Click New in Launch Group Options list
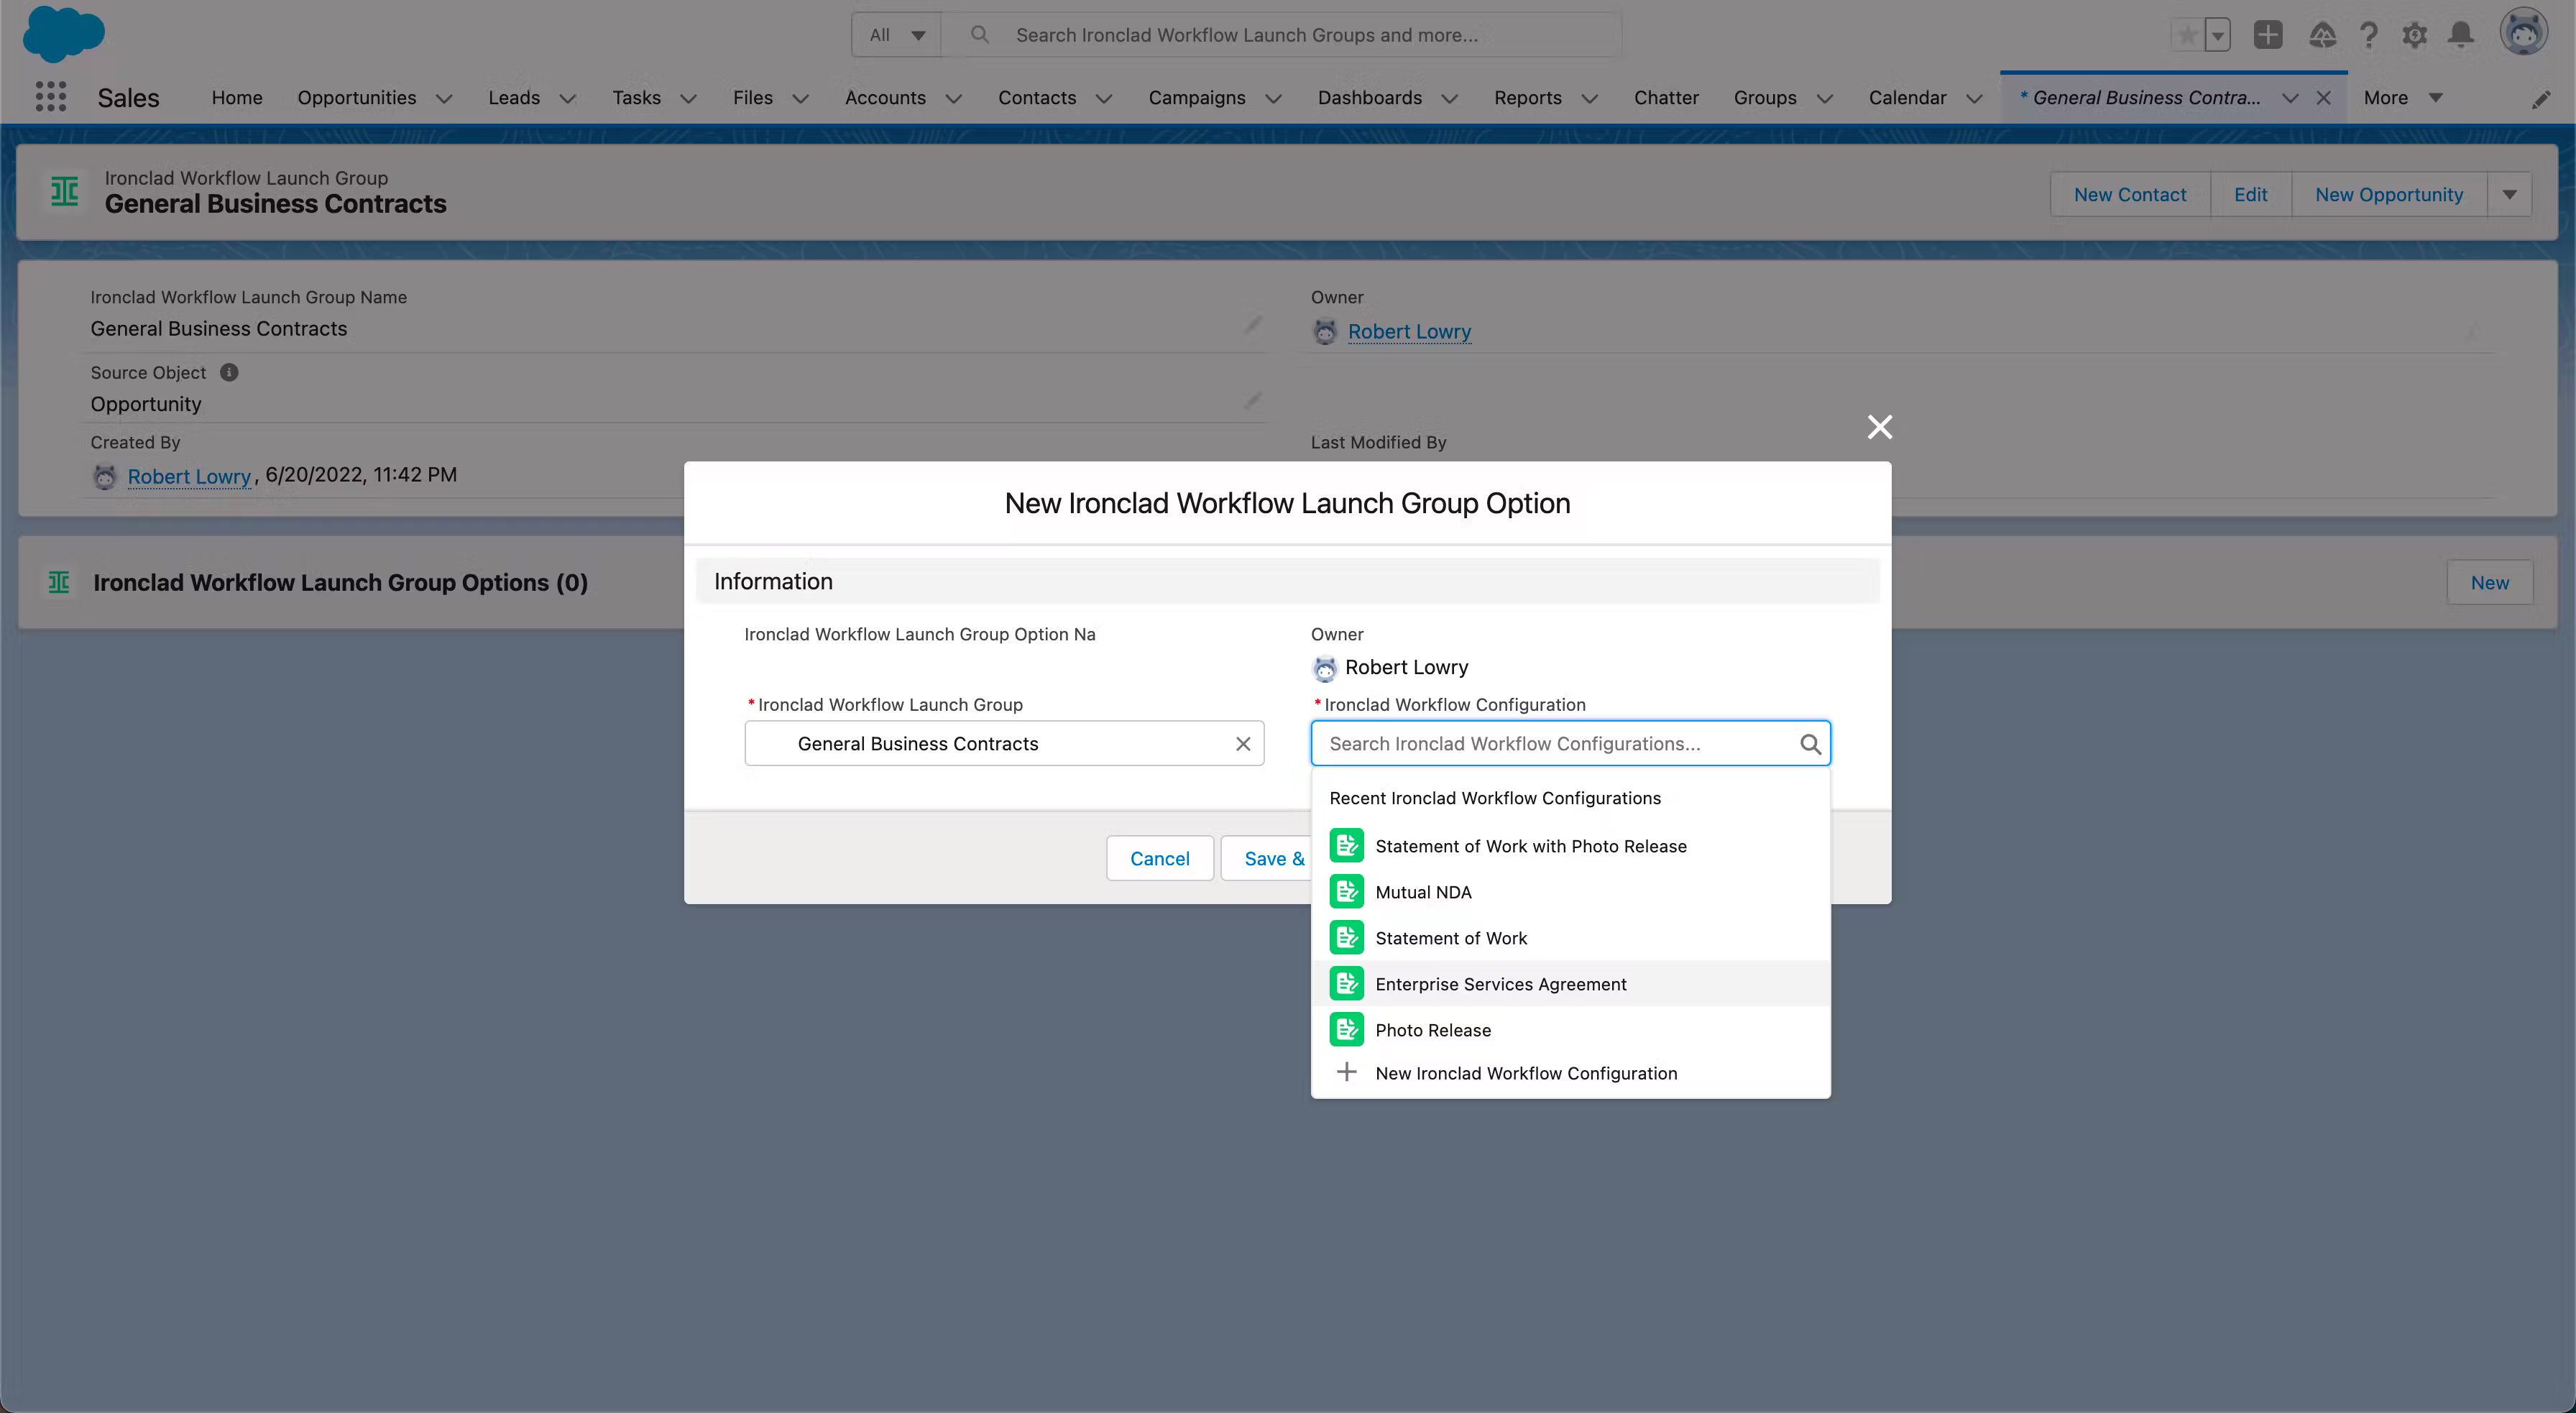The height and width of the screenshot is (1413, 2576). coord(2489,583)
